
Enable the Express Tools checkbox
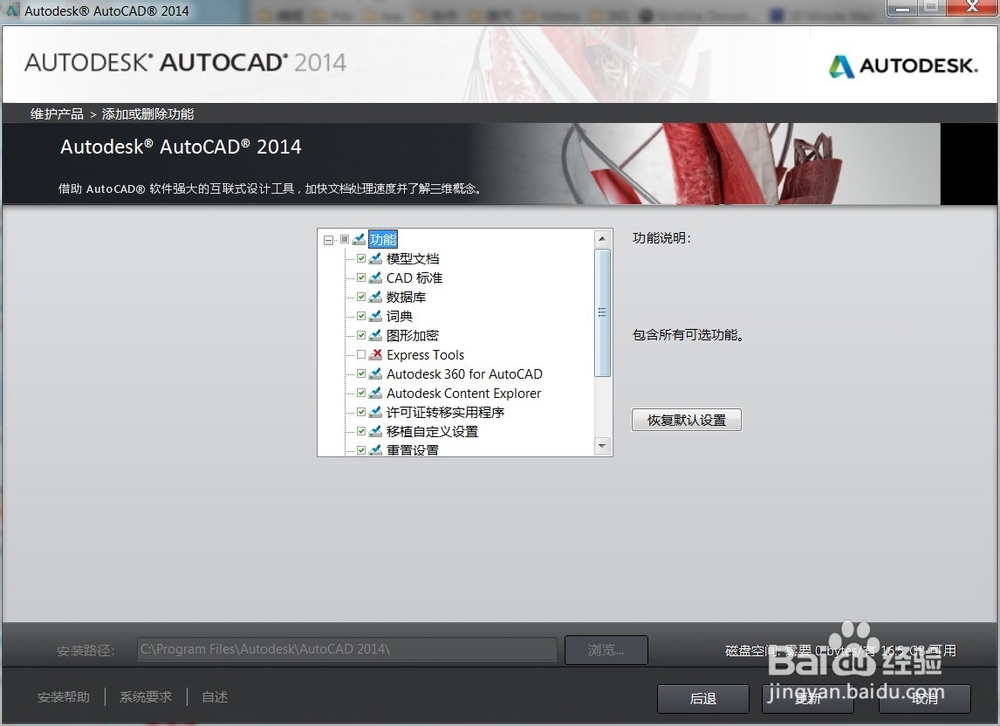(361, 354)
